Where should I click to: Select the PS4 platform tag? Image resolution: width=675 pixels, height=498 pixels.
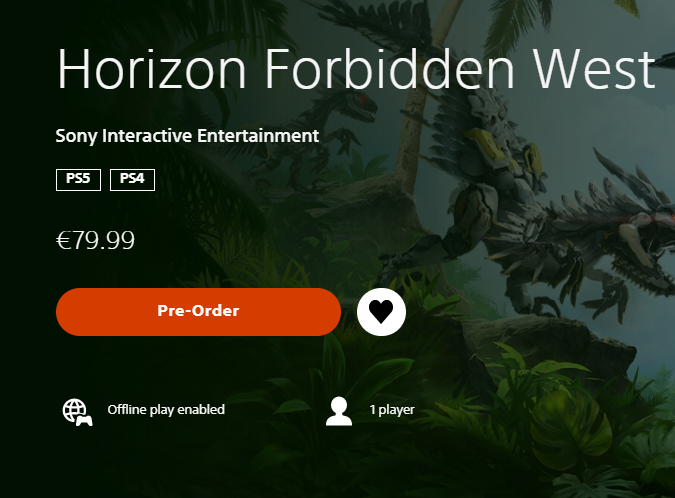[x=132, y=179]
